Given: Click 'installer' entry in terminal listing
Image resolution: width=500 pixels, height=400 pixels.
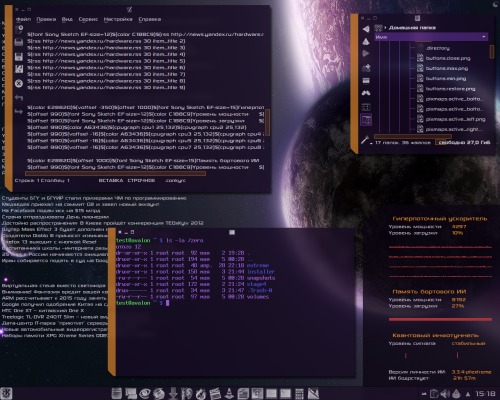Looking at the screenshot, I should (261, 272).
